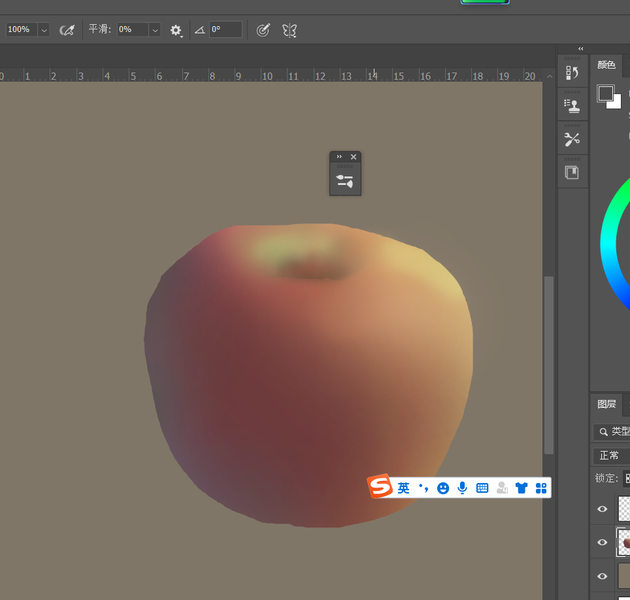The image size is (630, 600).
Task: Select the 颜色 (Color) panel tab
Action: pyautogui.click(x=606, y=65)
